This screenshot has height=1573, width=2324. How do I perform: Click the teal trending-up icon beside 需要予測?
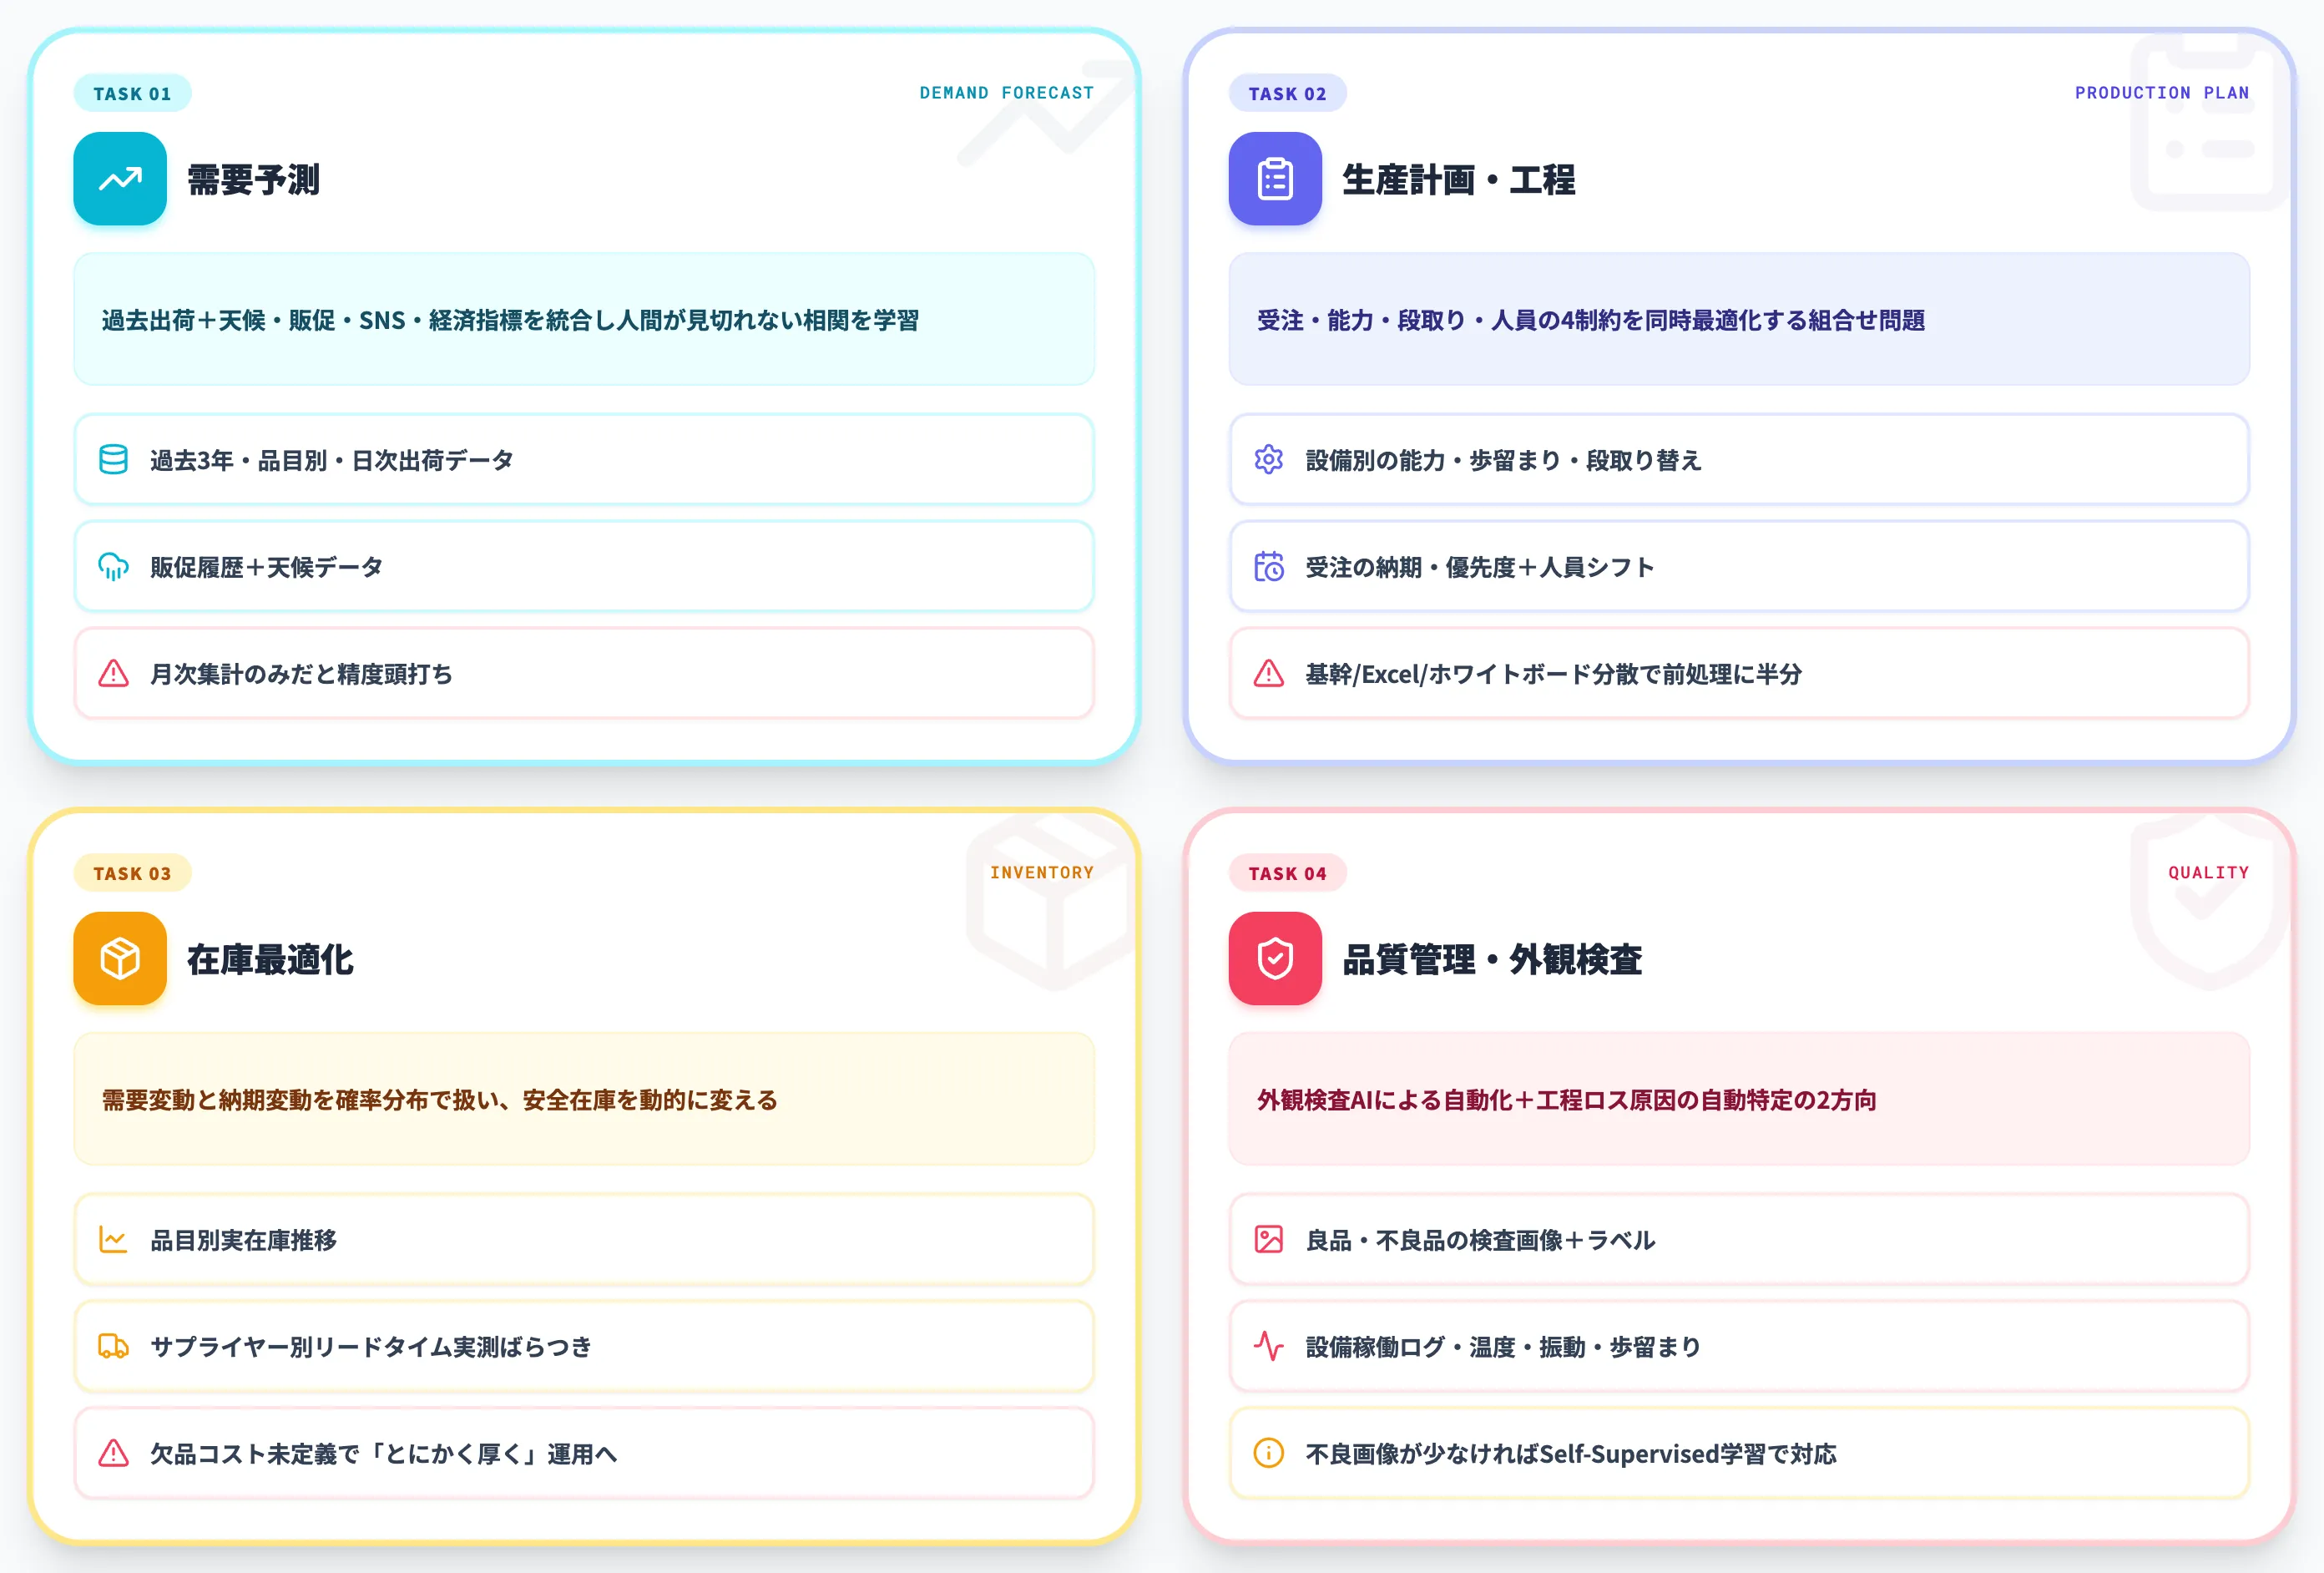120,179
